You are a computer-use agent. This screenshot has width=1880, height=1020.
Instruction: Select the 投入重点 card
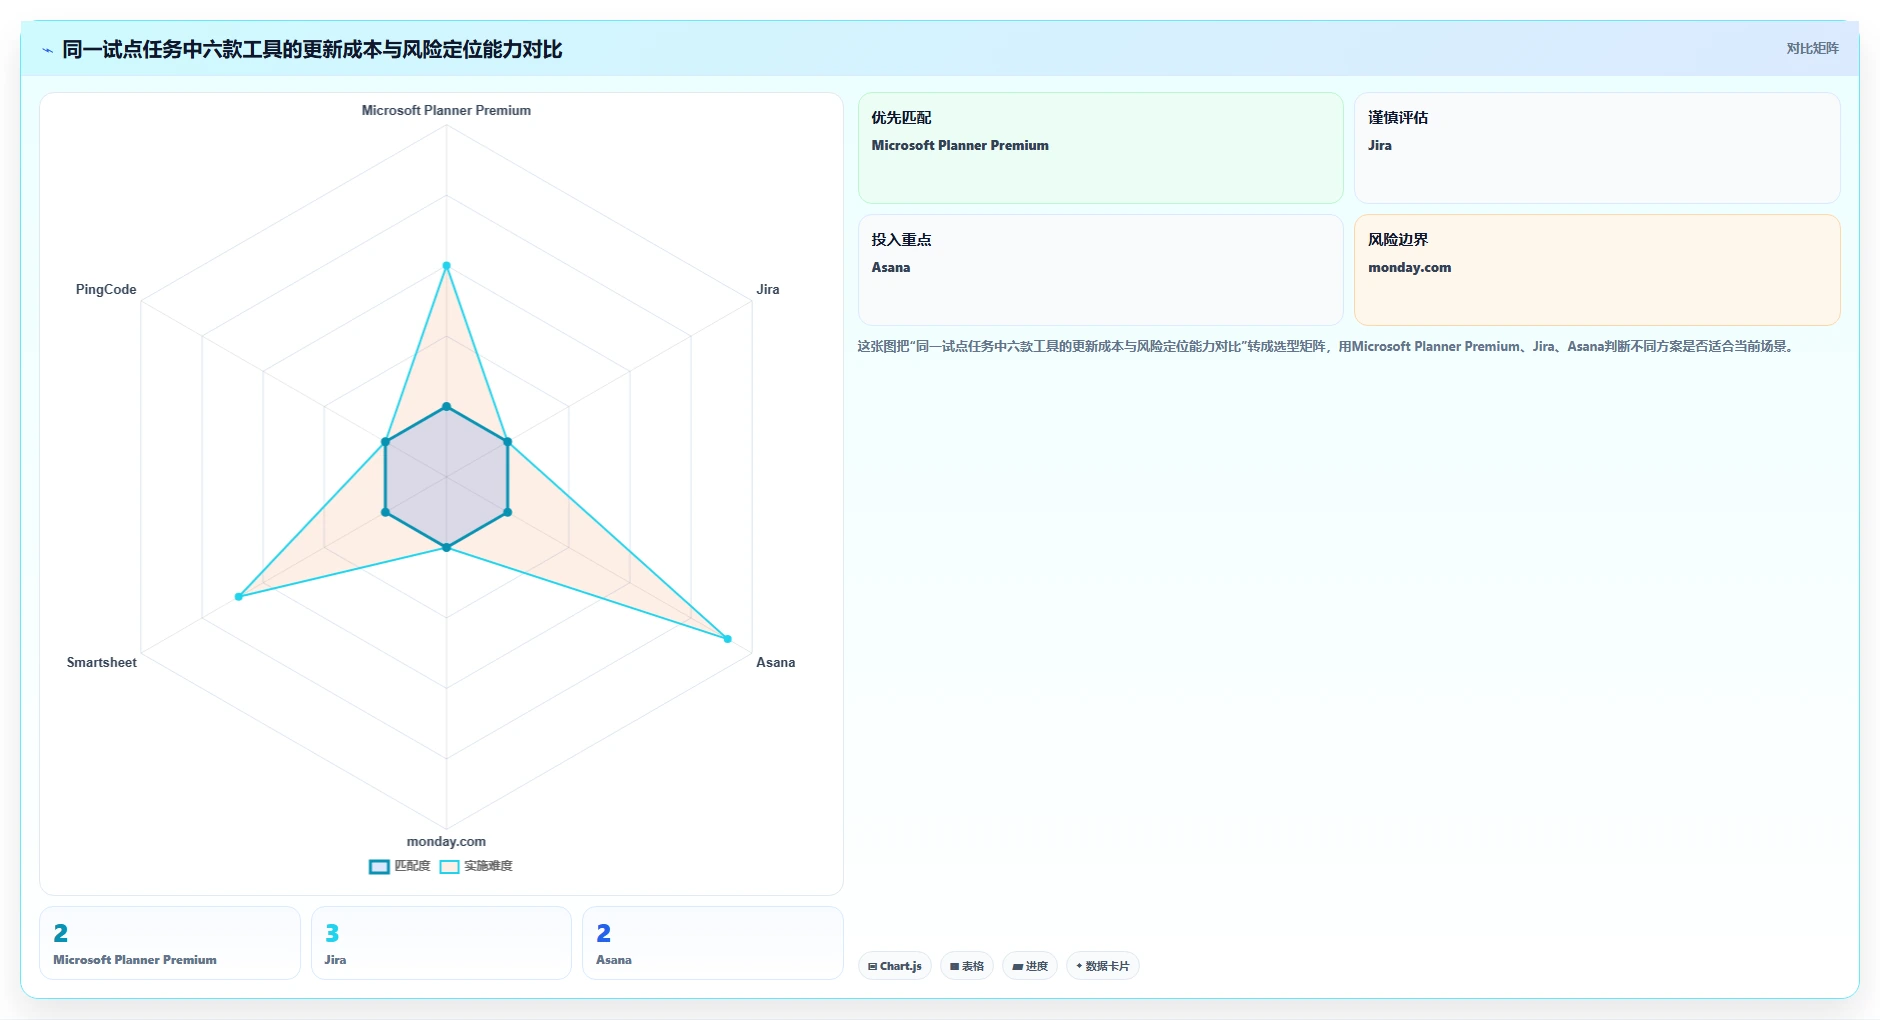click(x=1100, y=270)
